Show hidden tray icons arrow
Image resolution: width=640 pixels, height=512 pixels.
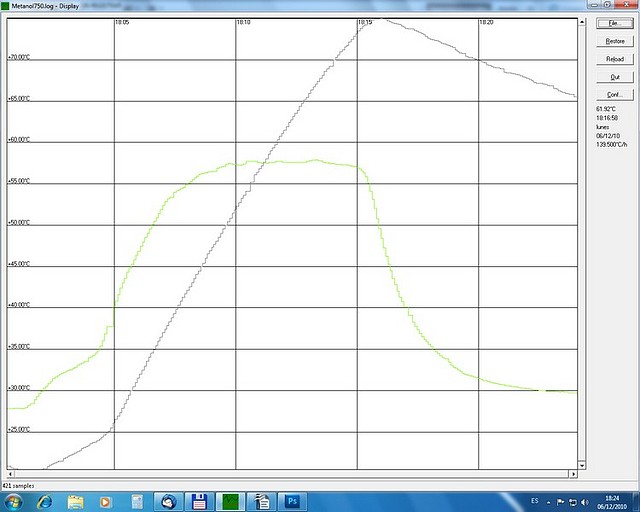pos(549,502)
